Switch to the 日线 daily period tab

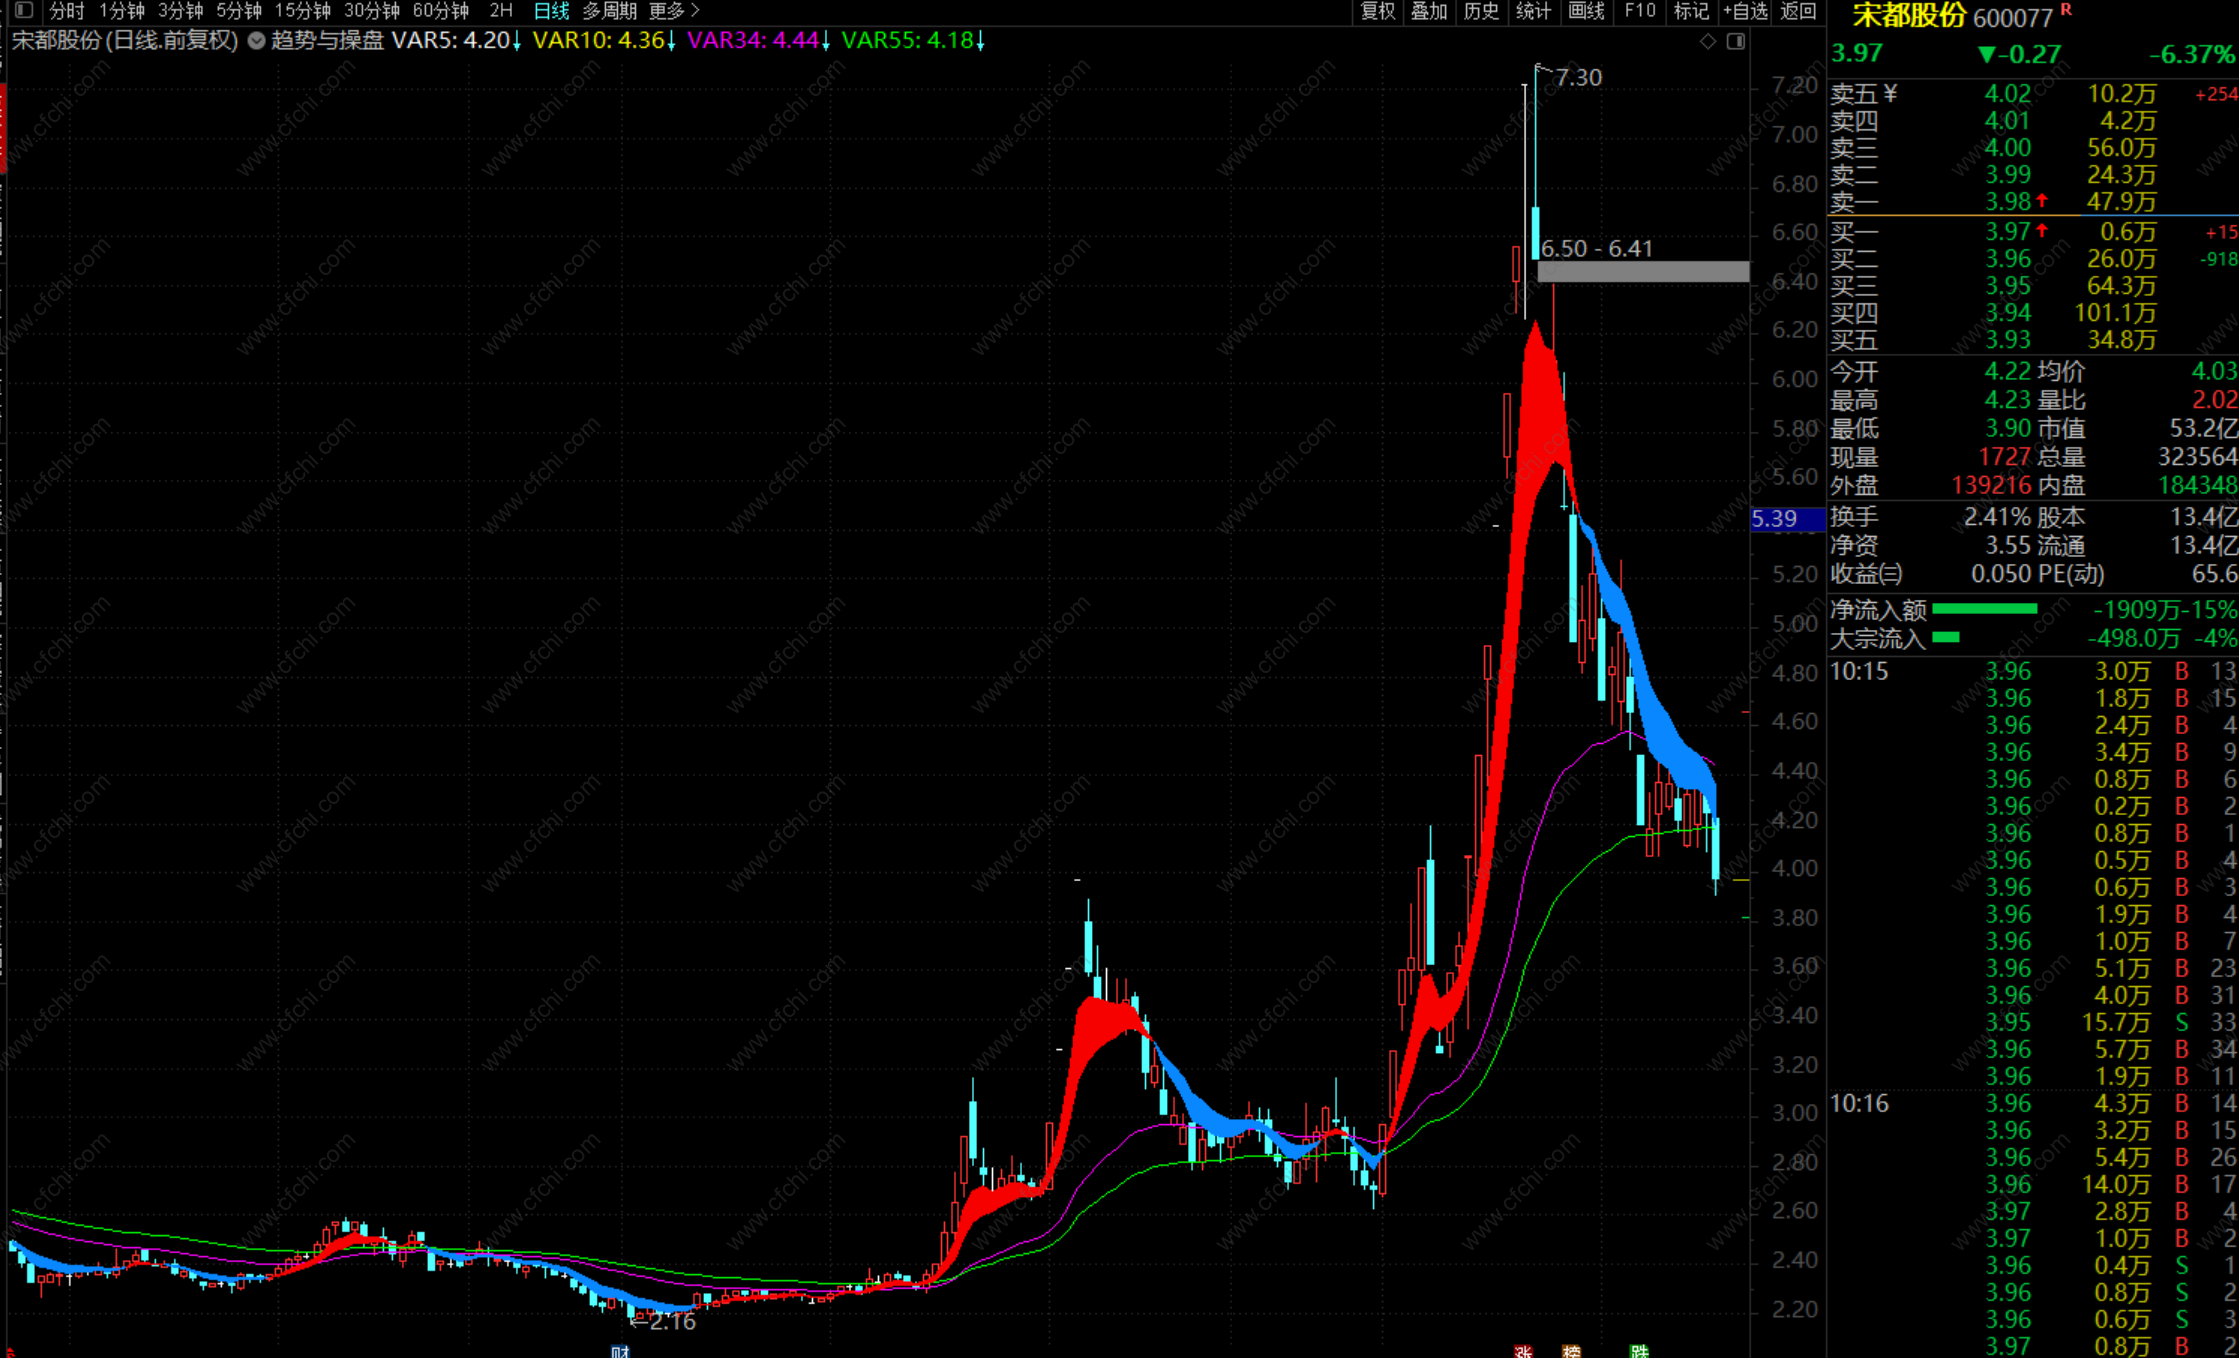pos(551,11)
